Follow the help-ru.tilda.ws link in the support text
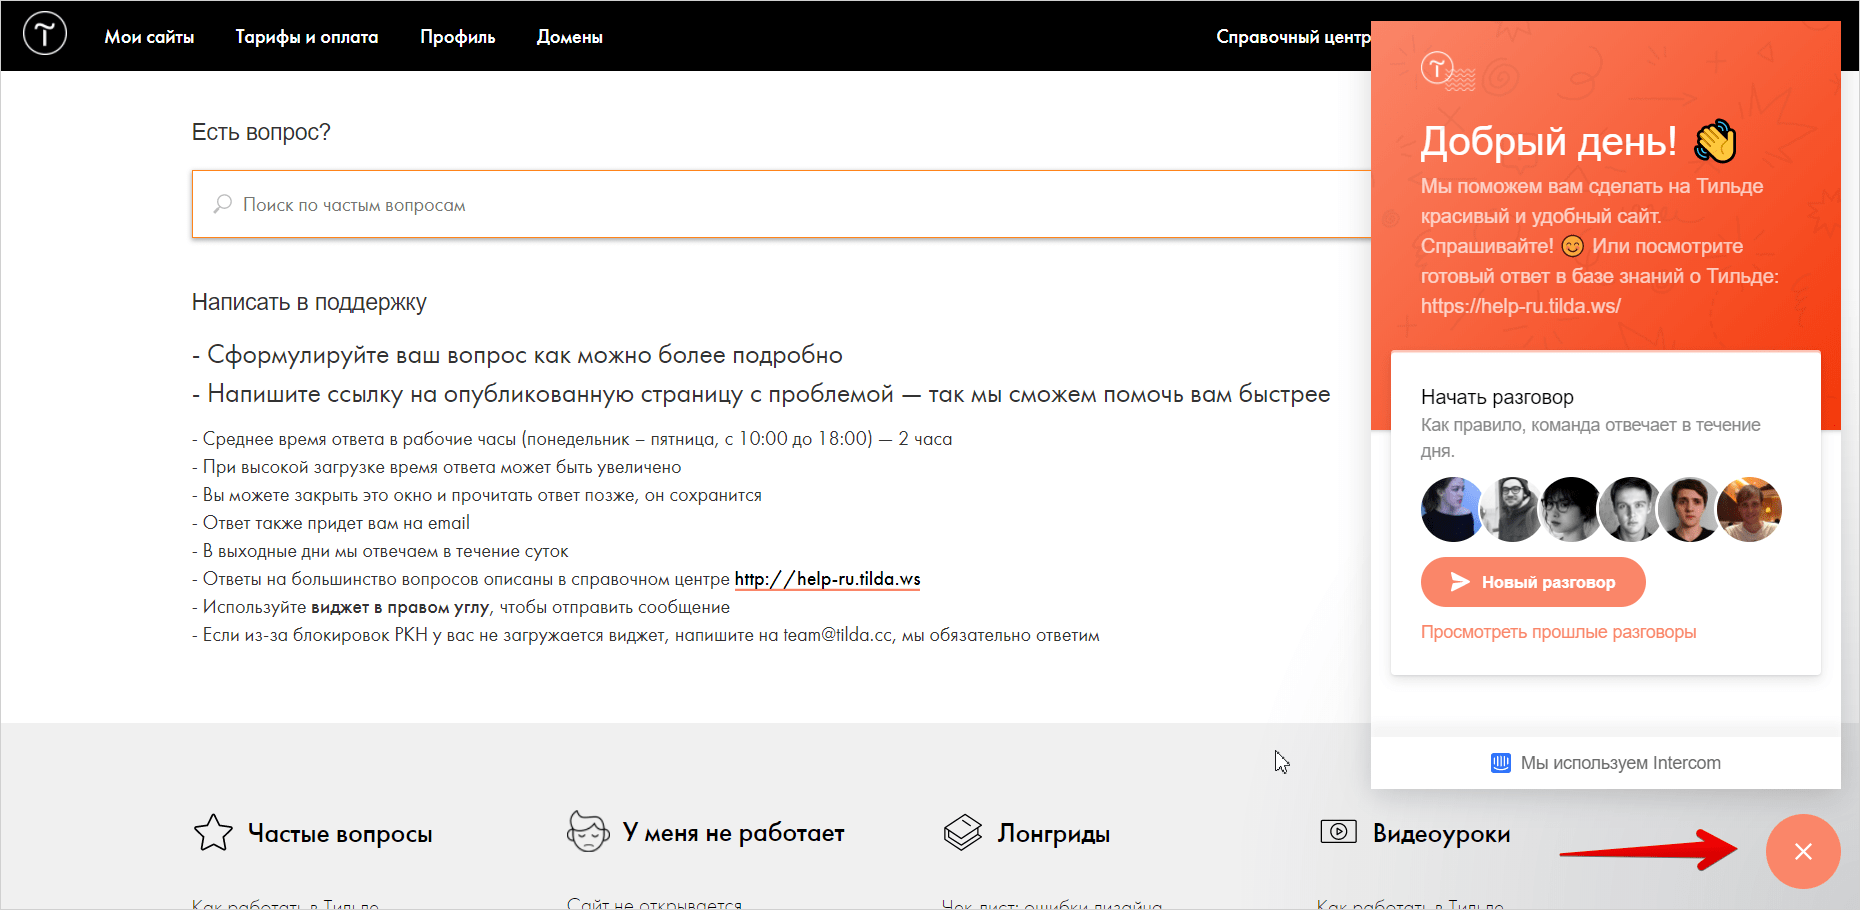This screenshot has width=1860, height=910. tap(827, 579)
